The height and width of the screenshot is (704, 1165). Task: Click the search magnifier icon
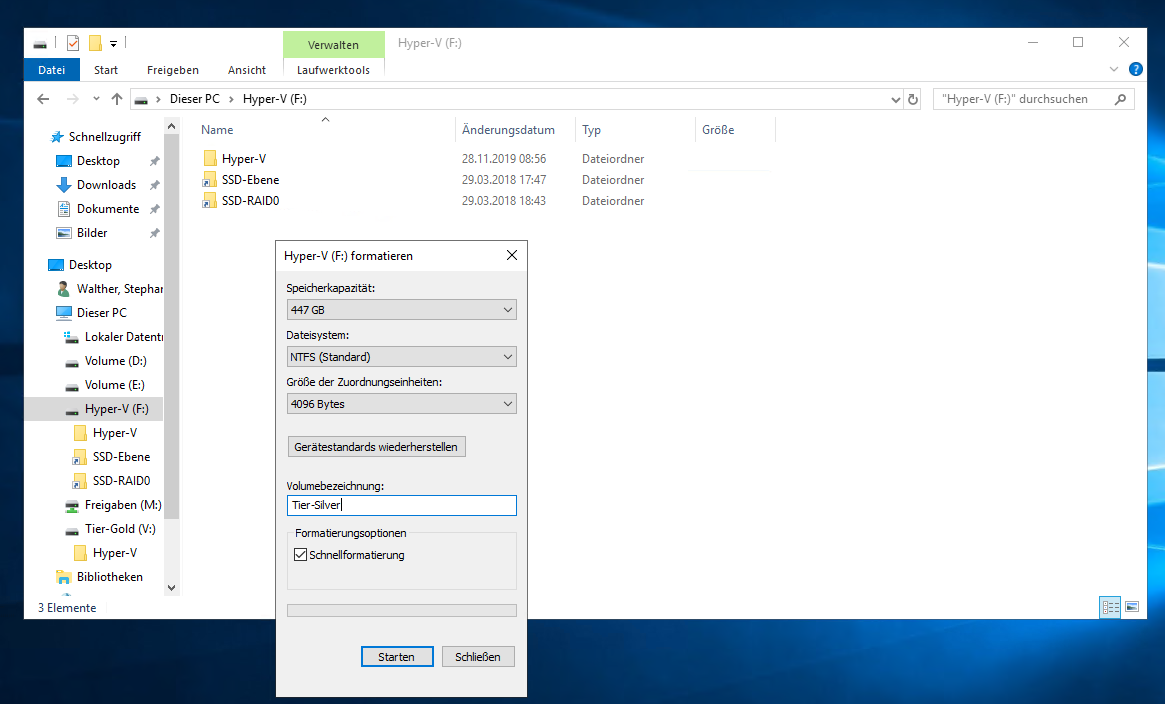point(1120,99)
